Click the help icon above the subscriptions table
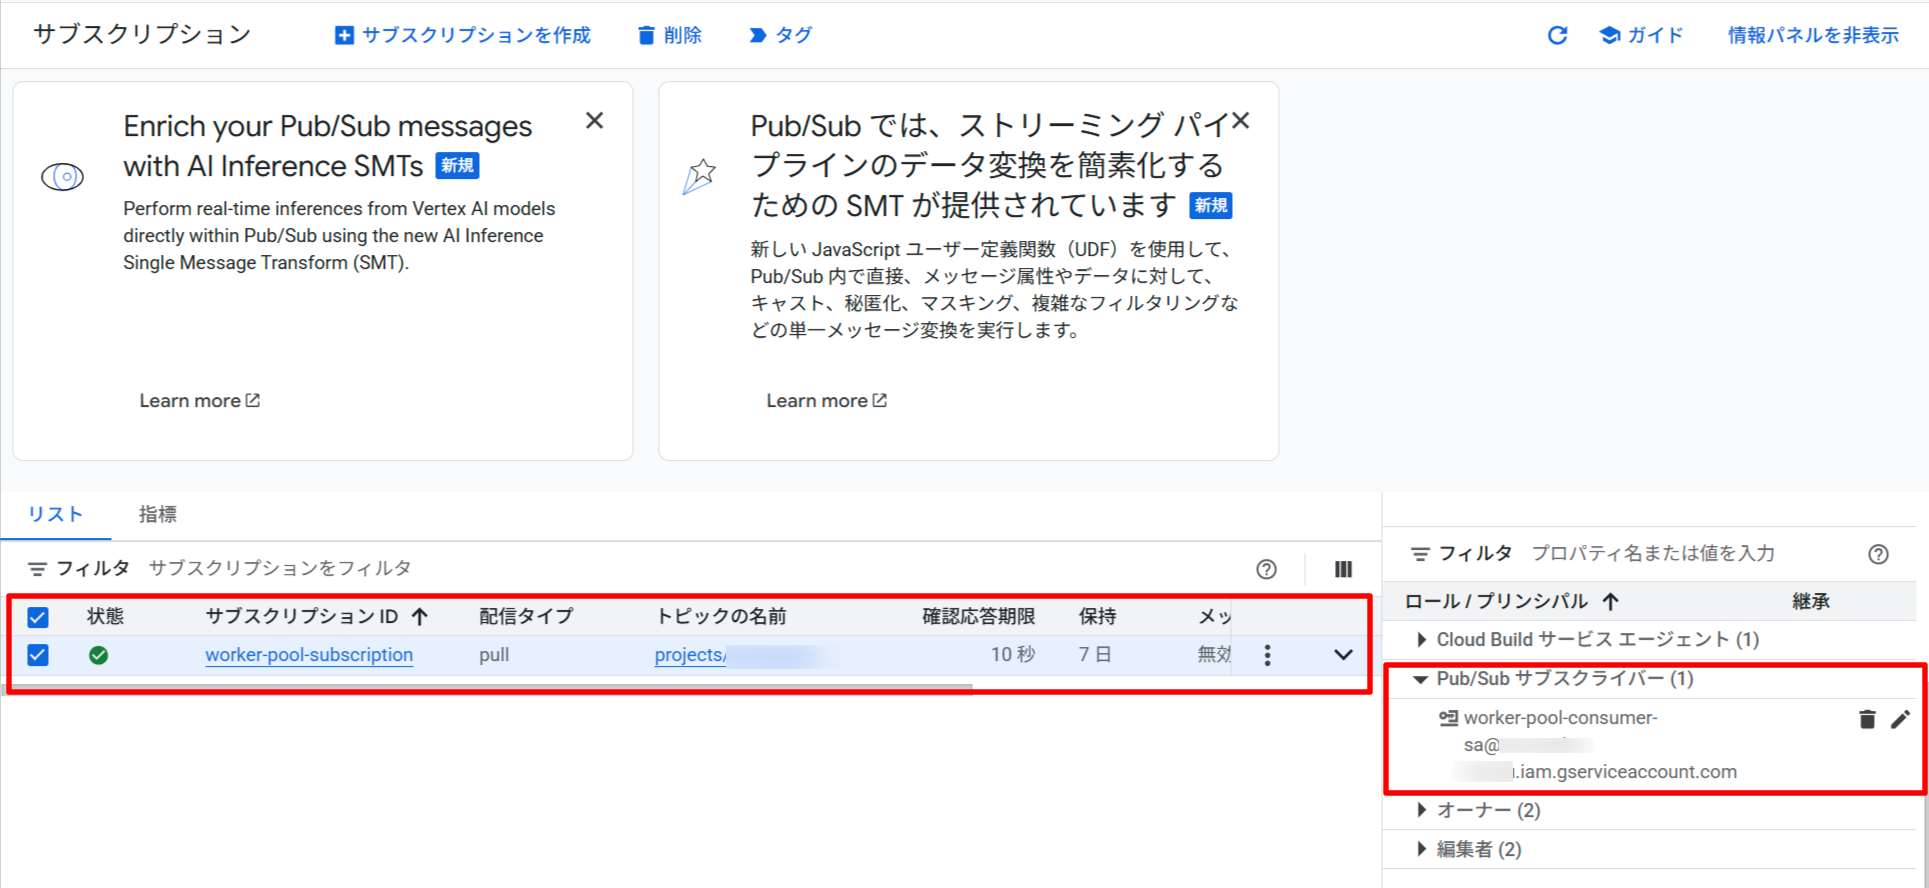 pos(1266,569)
